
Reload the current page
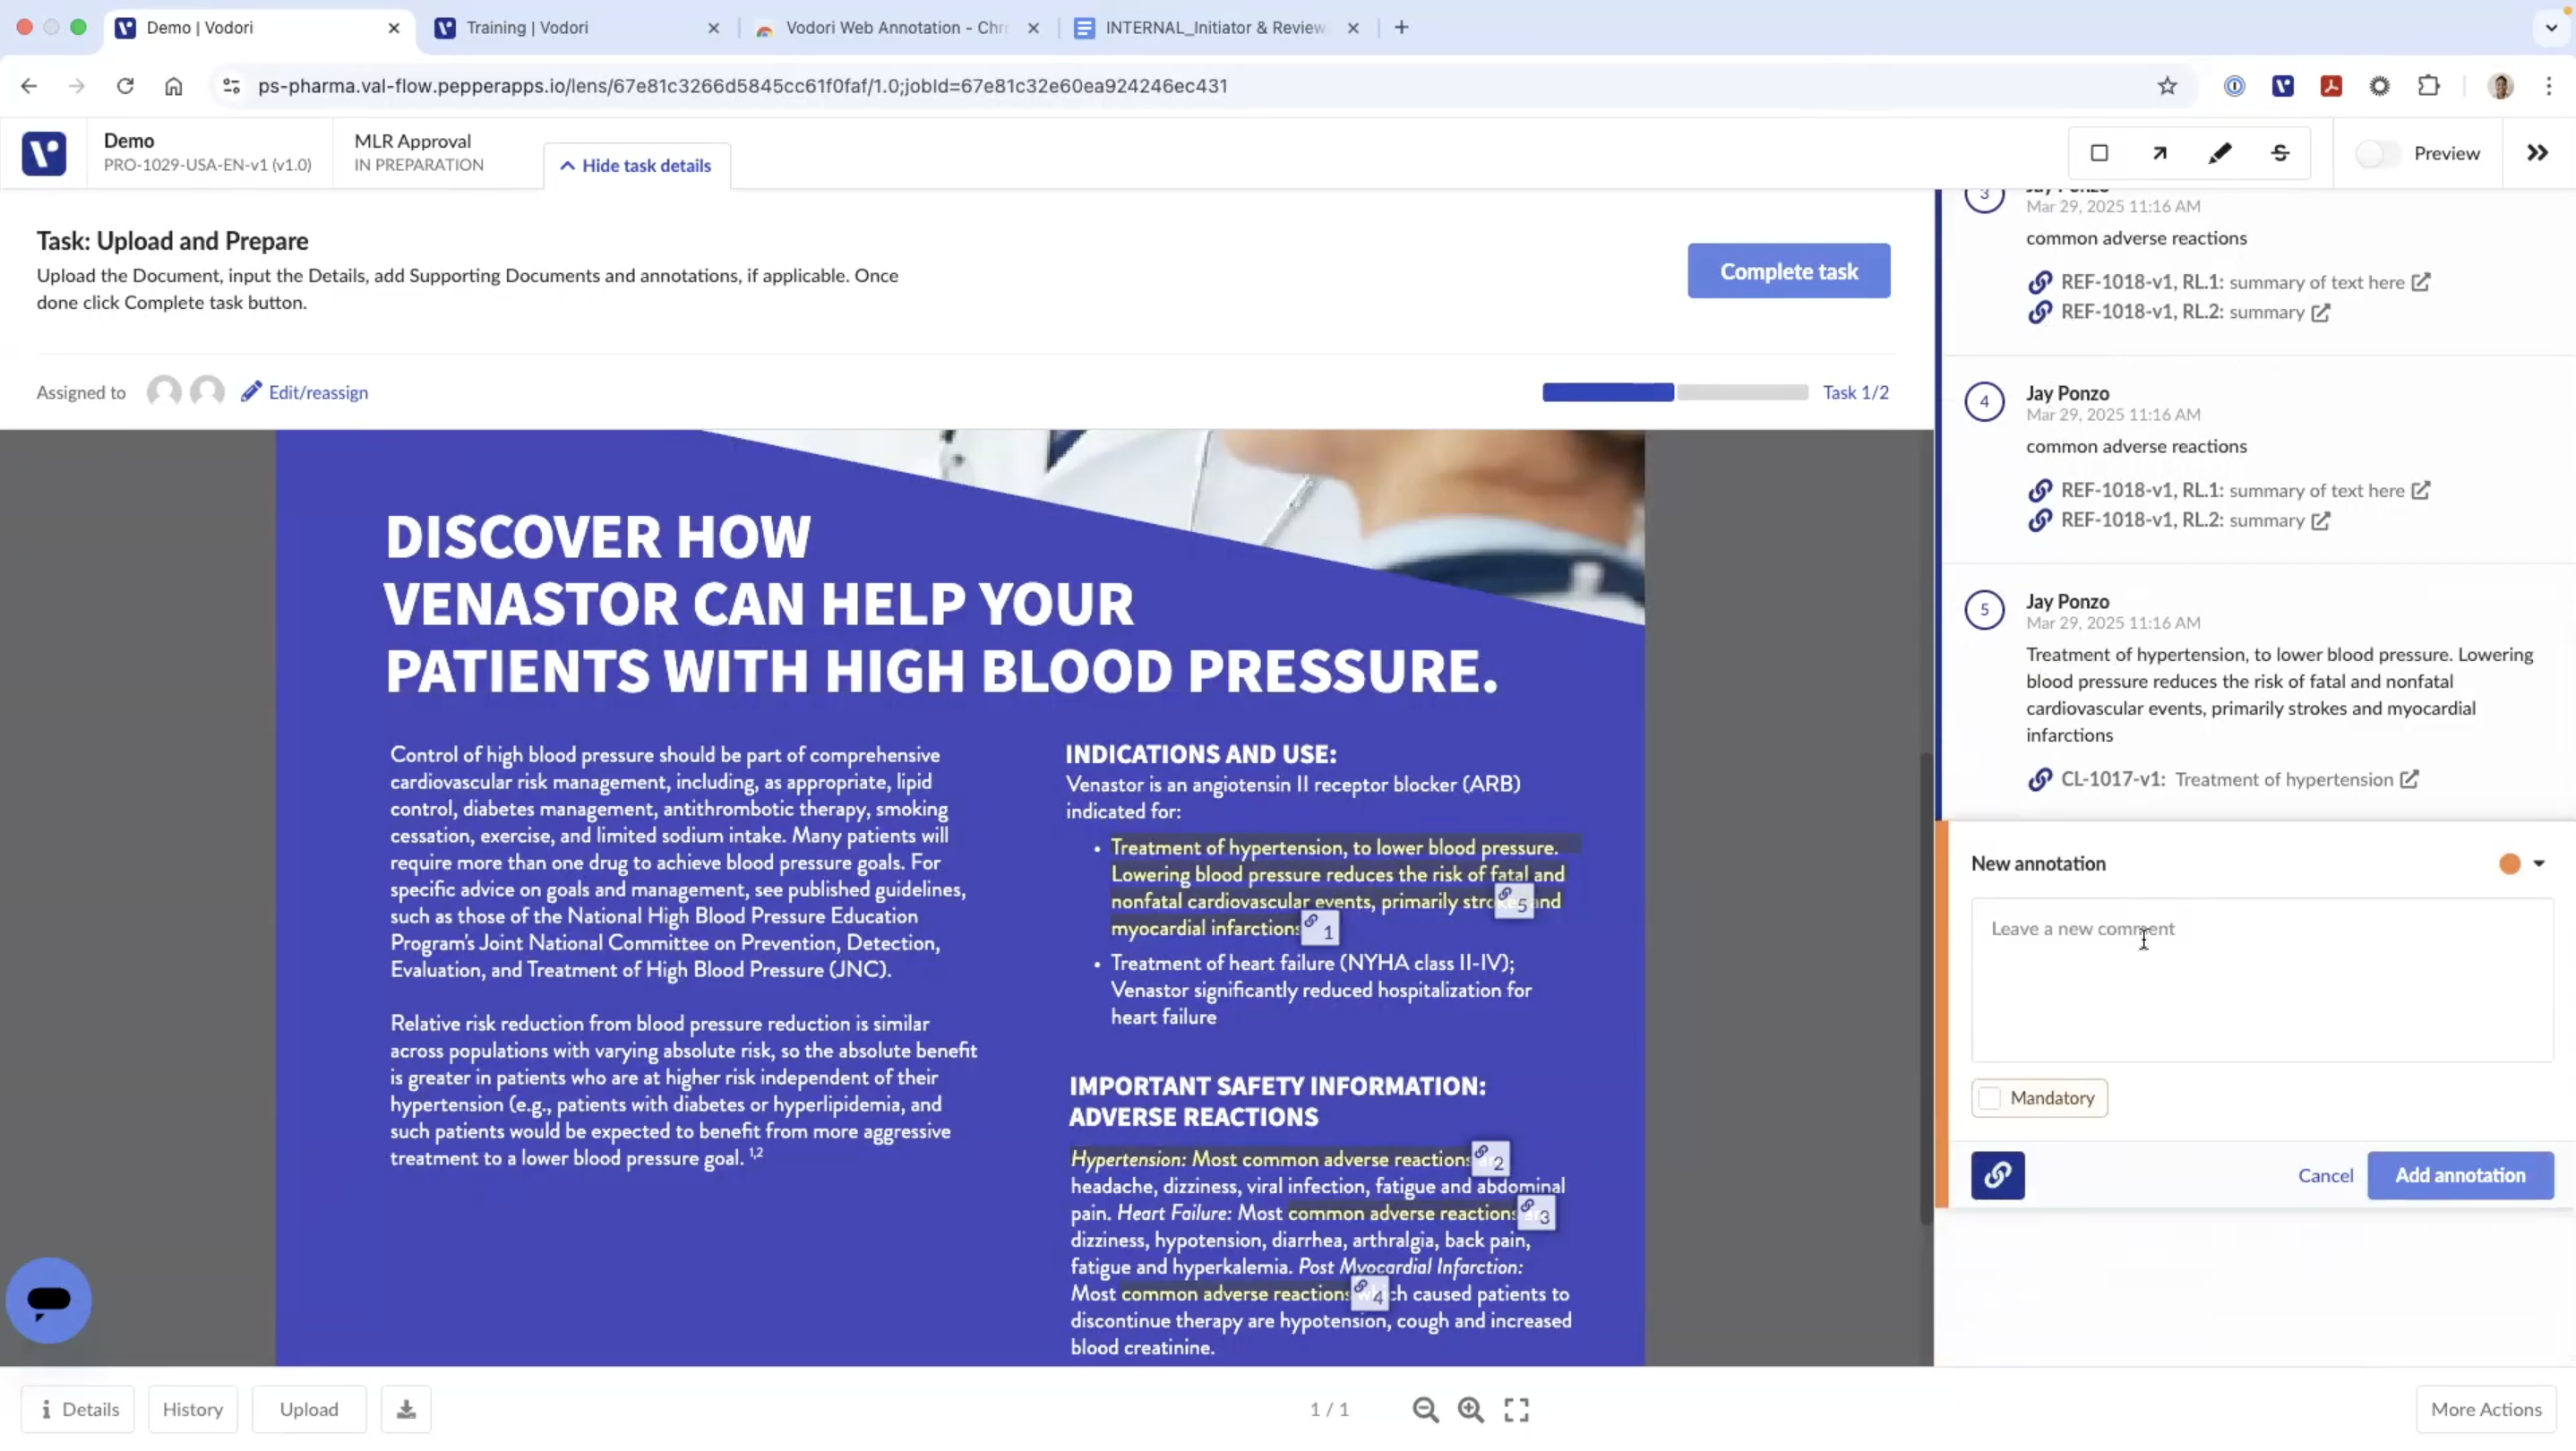tap(125, 86)
